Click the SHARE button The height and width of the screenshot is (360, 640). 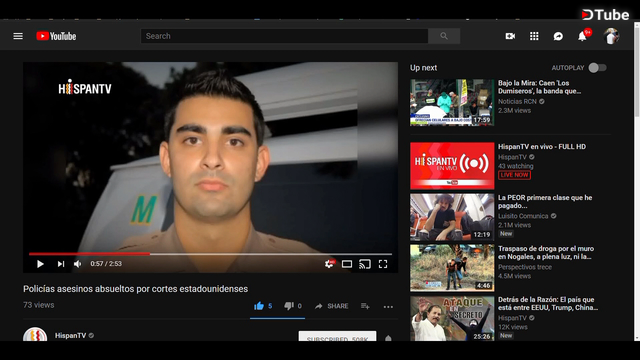click(x=331, y=306)
